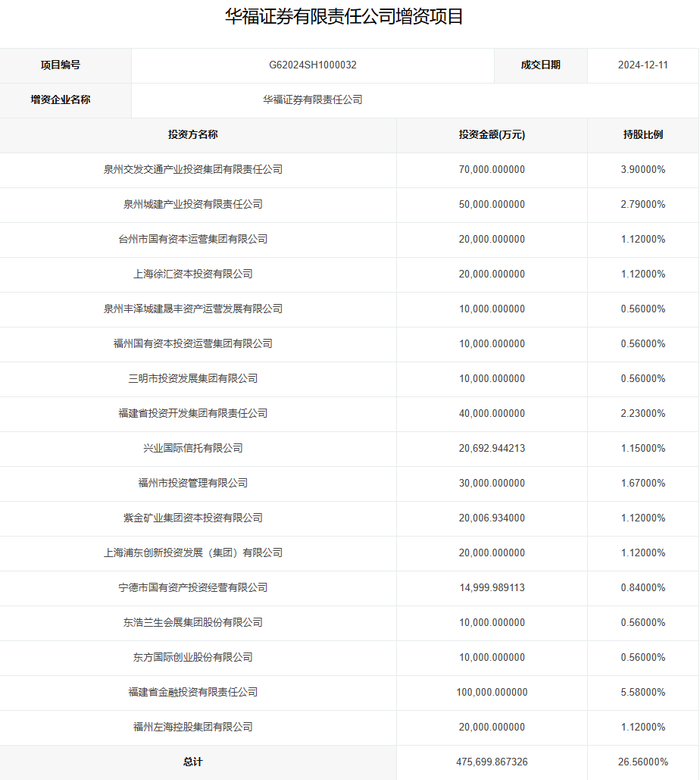Image resolution: width=700 pixels, height=780 pixels.
Task: Click amount 30,000.000000
Action: click(492, 483)
